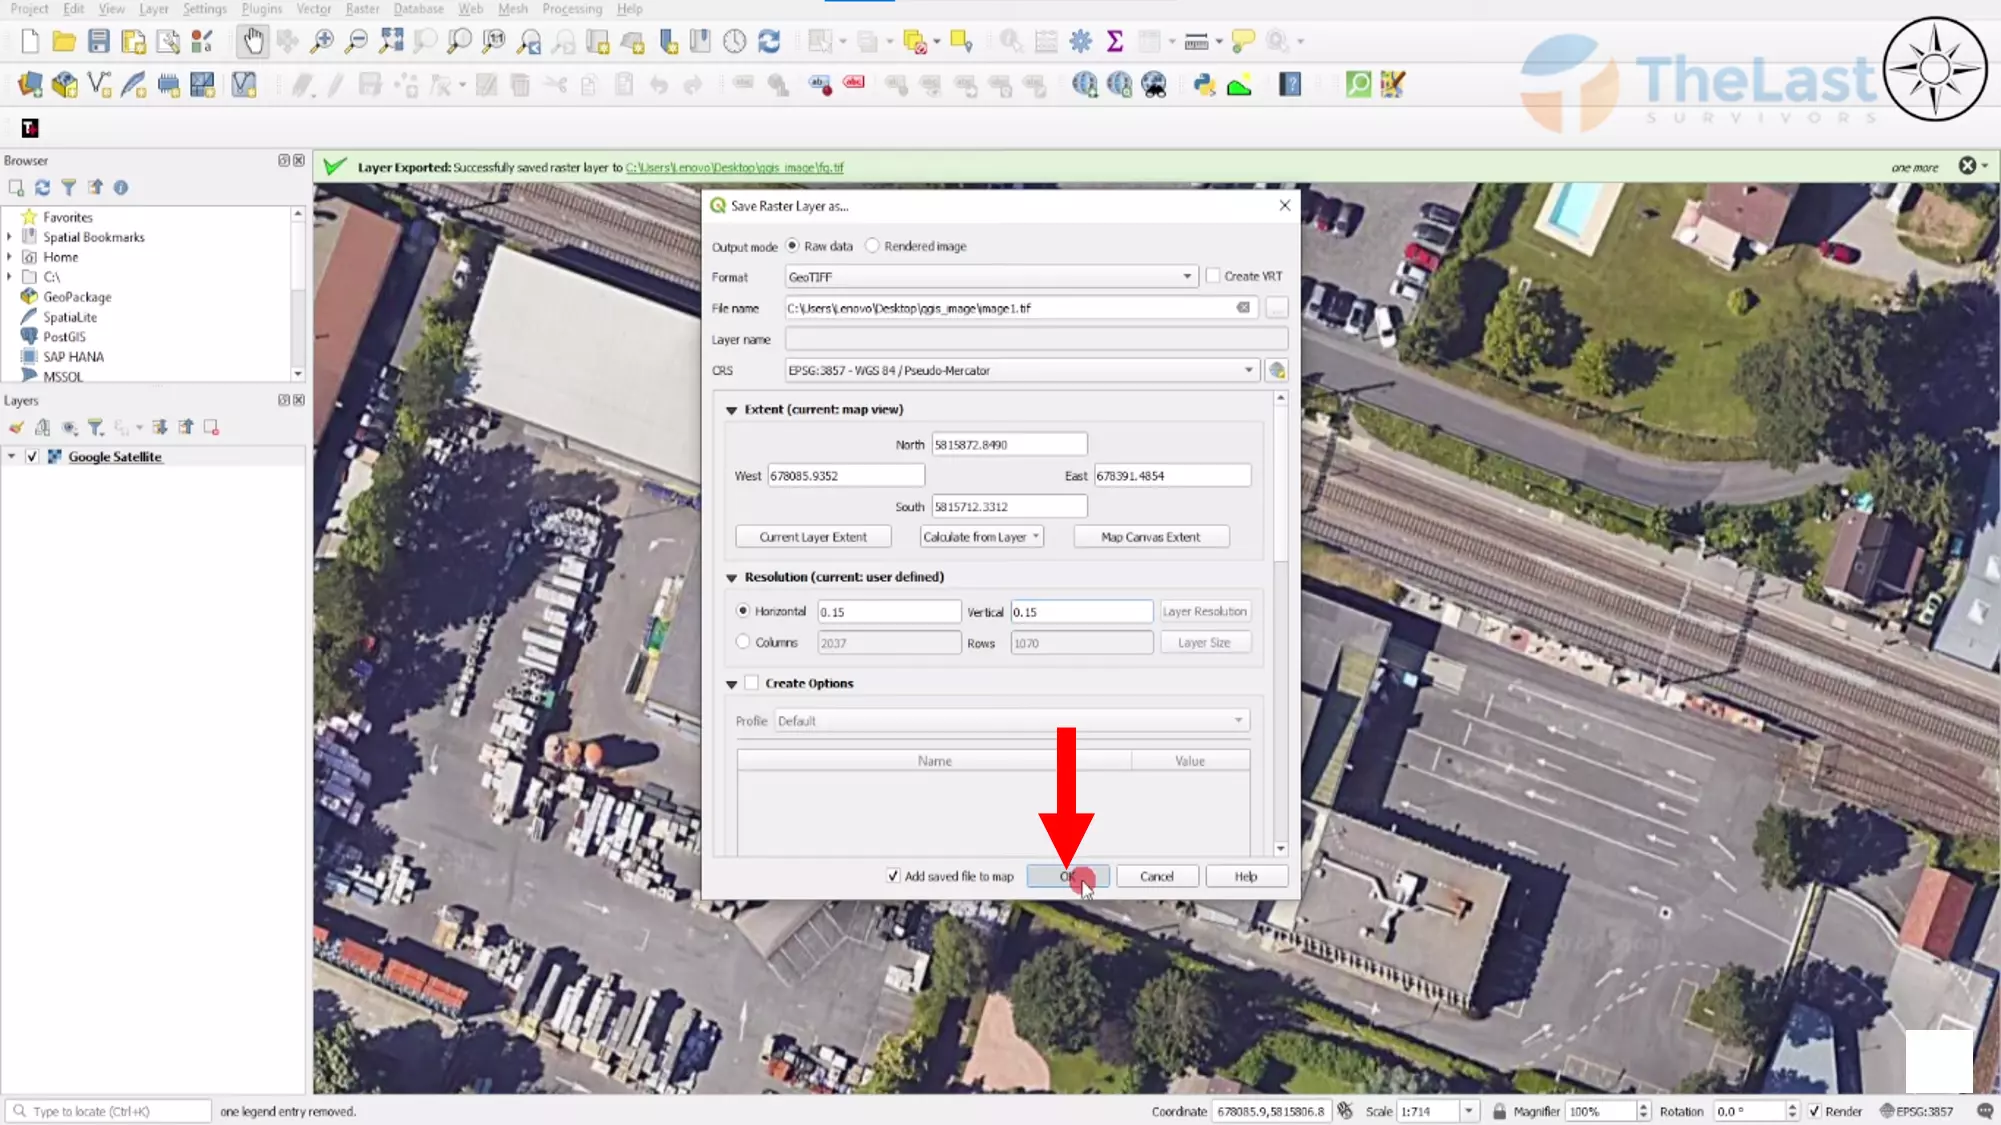Click the Help button in dialog

point(1246,876)
